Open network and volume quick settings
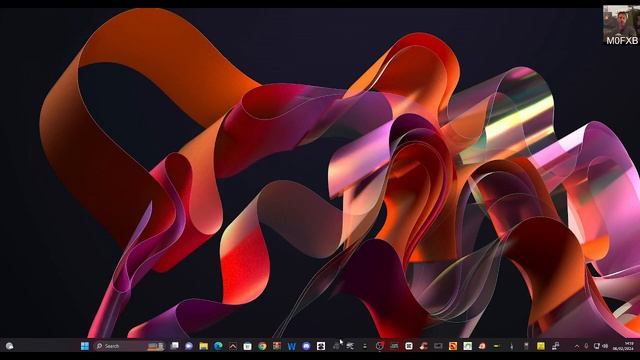Image resolution: width=640 pixels, height=360 pixels. [x=600, y=346]
